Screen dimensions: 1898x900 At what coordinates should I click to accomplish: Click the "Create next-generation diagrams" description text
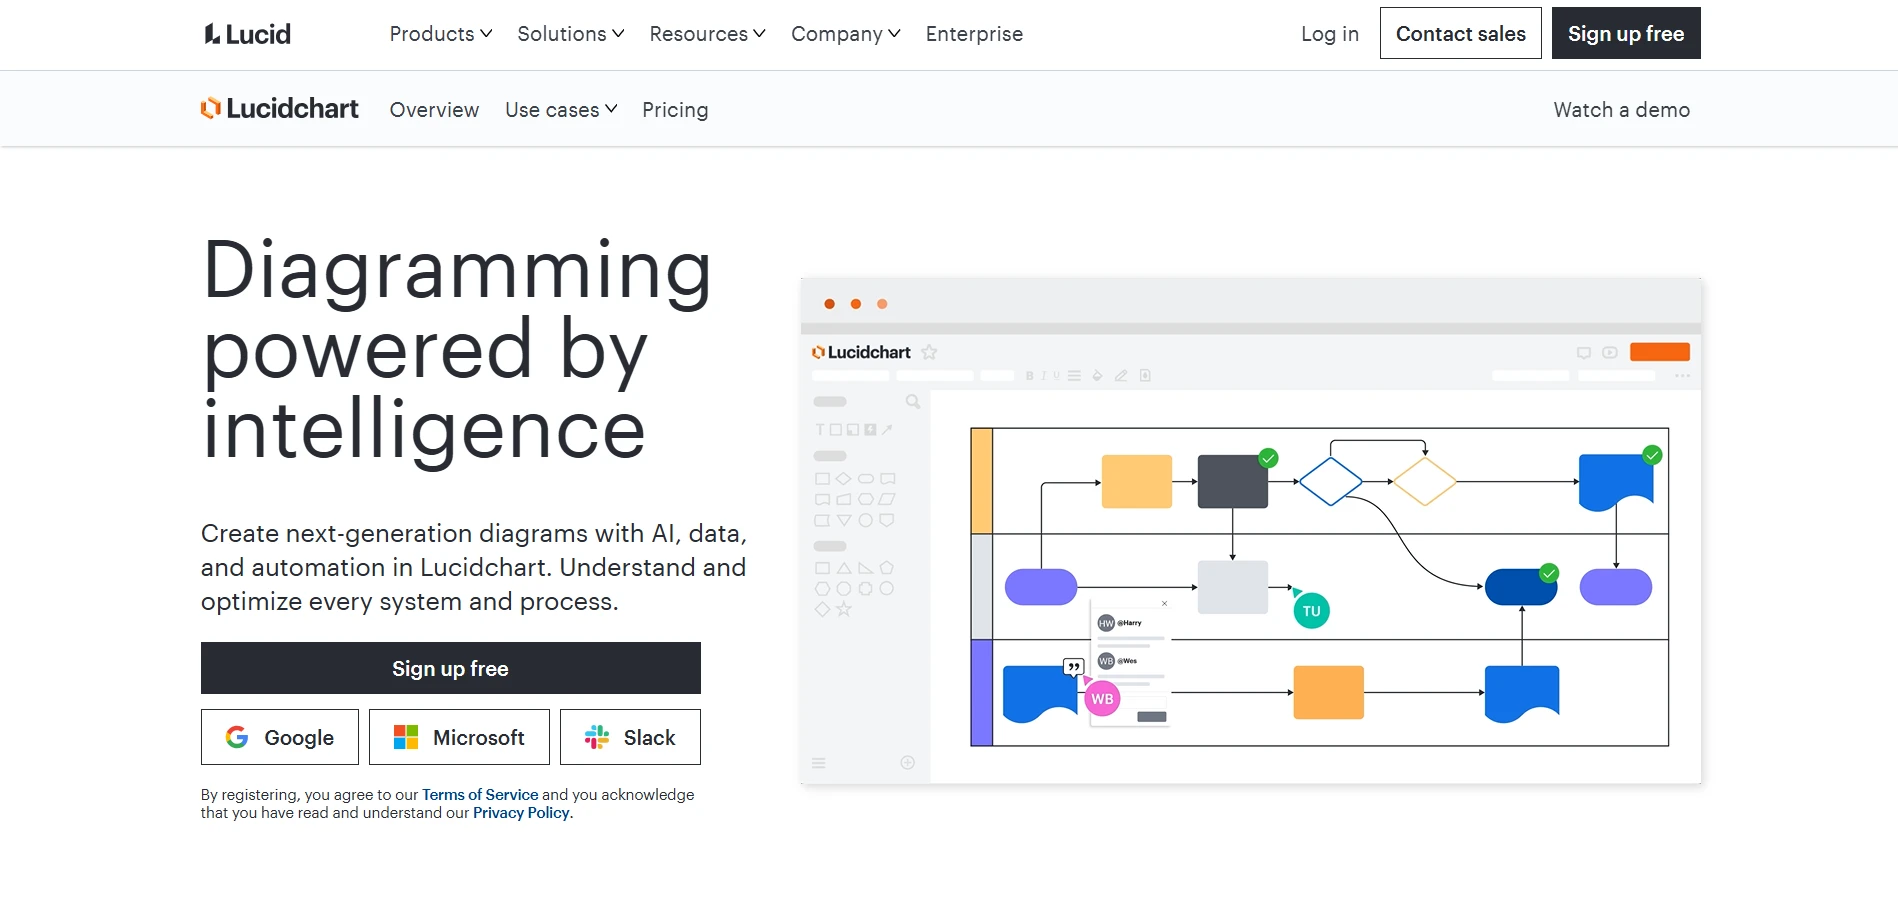tap(474, 567)
